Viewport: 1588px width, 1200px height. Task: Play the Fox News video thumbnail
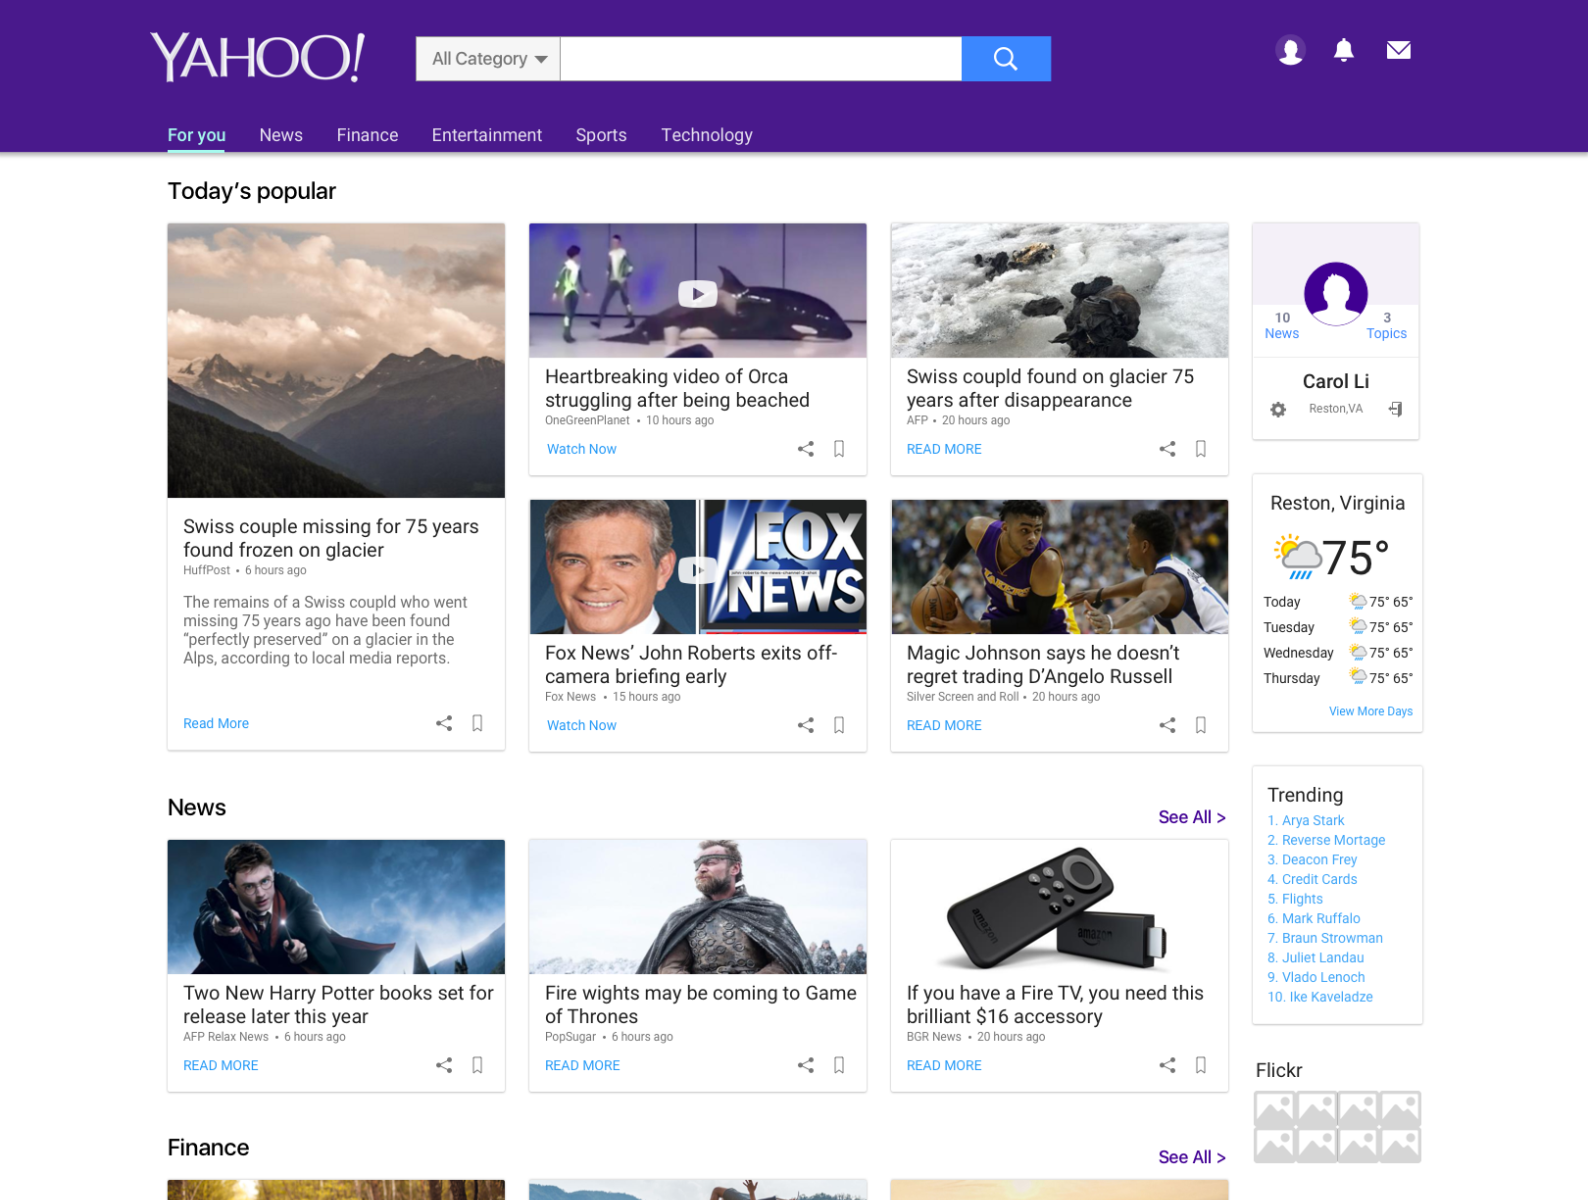tap(698, 569)
